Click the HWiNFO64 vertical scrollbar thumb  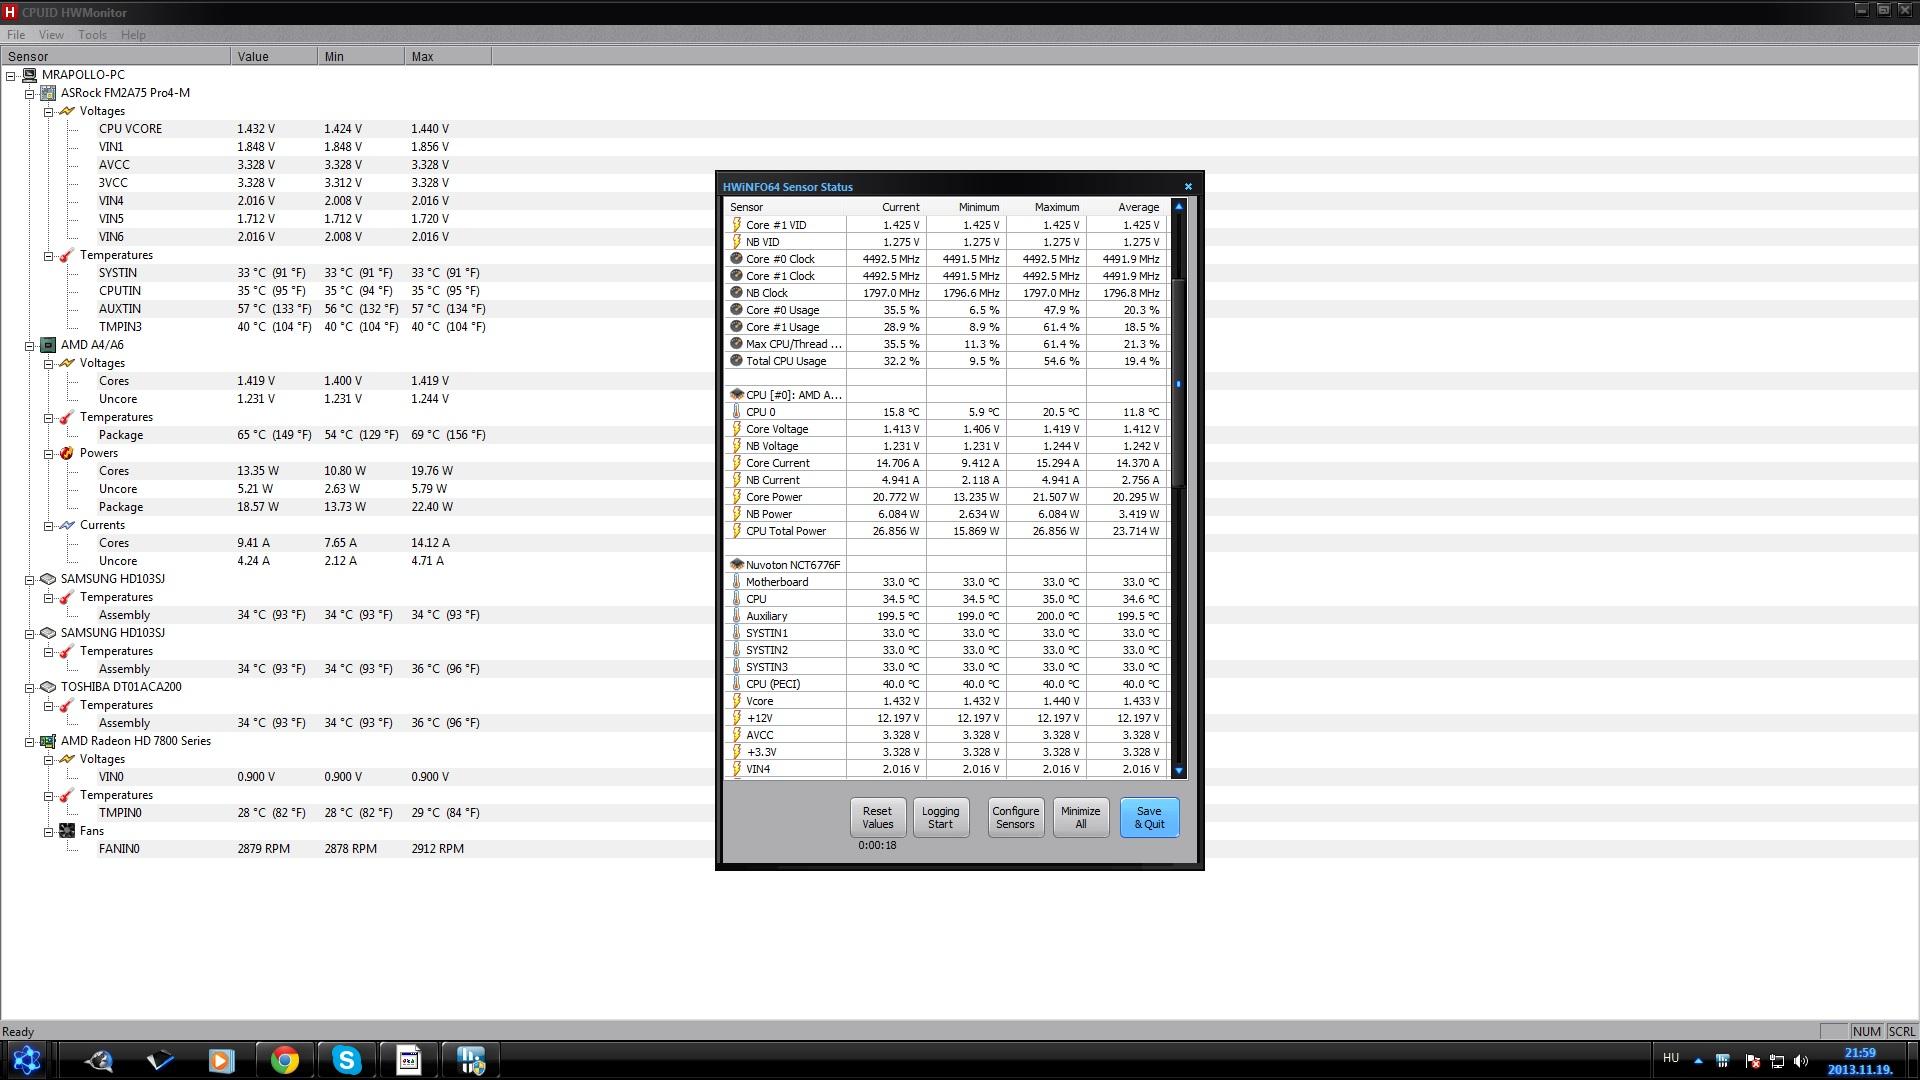pos(1179,384)
